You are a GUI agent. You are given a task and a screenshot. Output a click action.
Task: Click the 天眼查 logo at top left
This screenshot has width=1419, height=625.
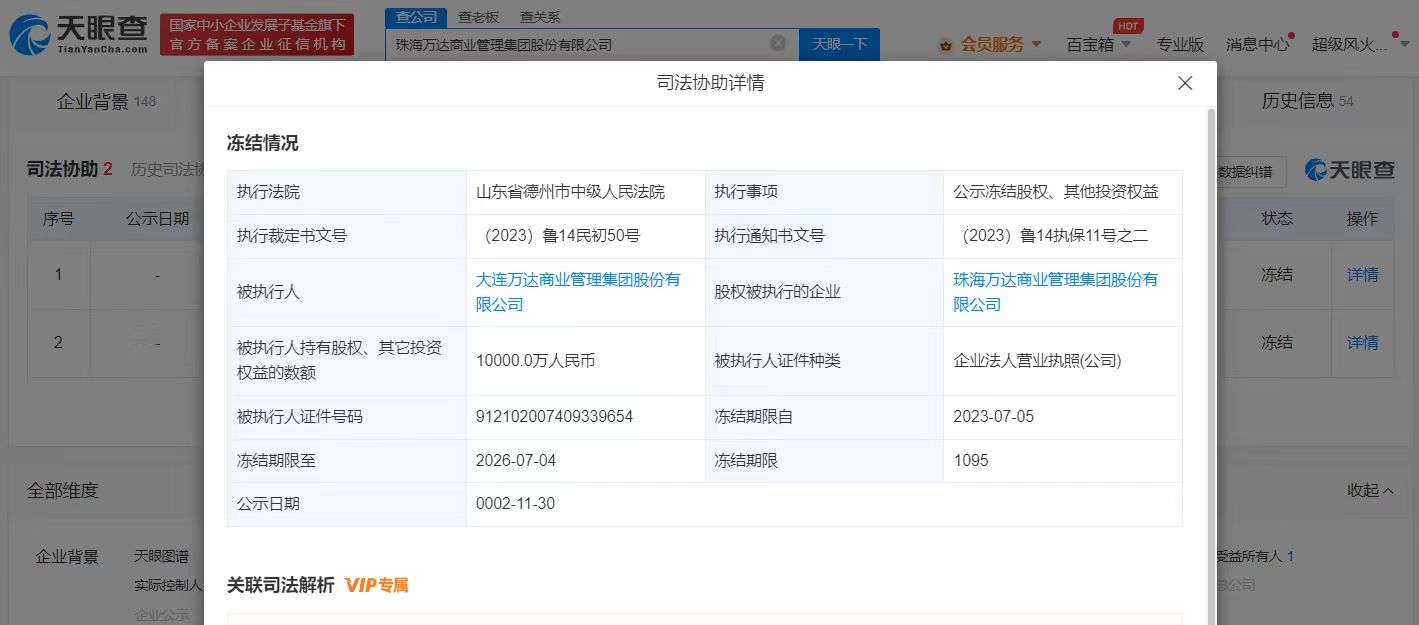pyautogui.click(x=77, y=35)
